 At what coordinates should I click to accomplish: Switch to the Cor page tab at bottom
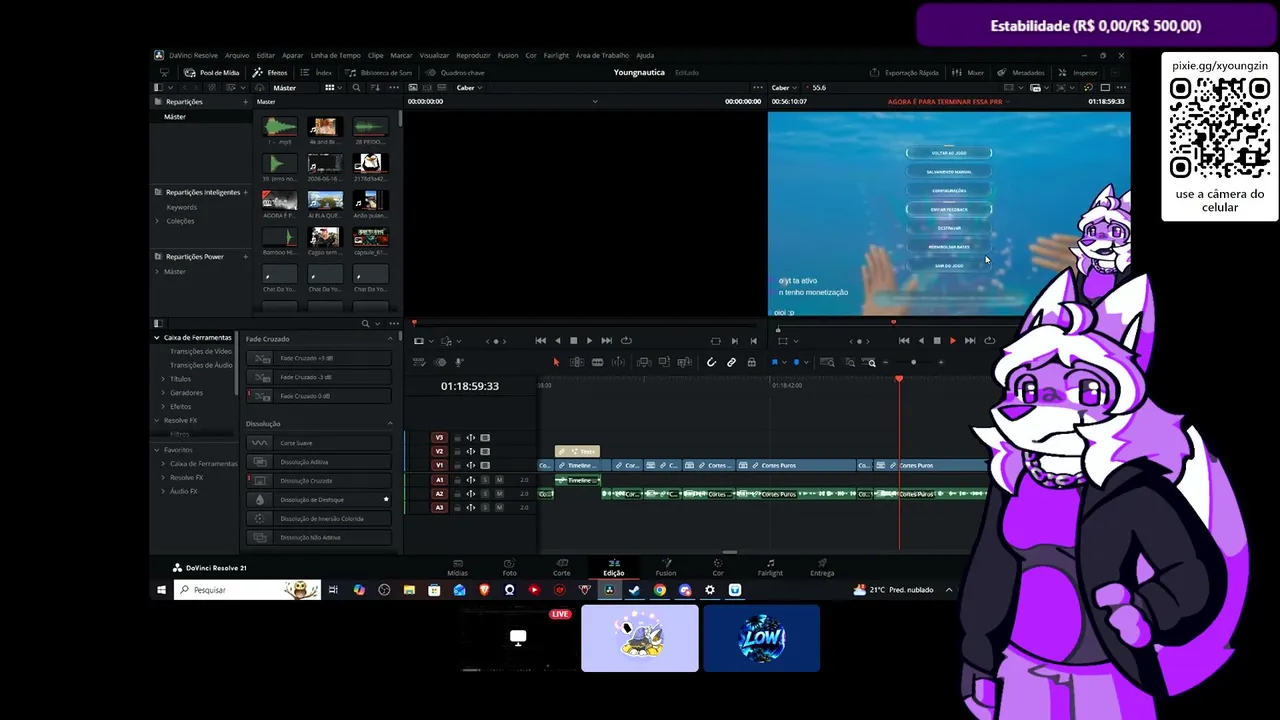coord(718,567)
